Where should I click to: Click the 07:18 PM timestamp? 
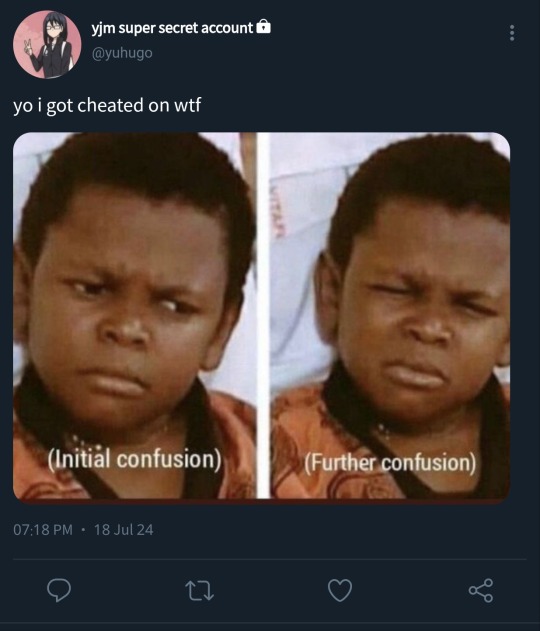click(x=43, y=530)
